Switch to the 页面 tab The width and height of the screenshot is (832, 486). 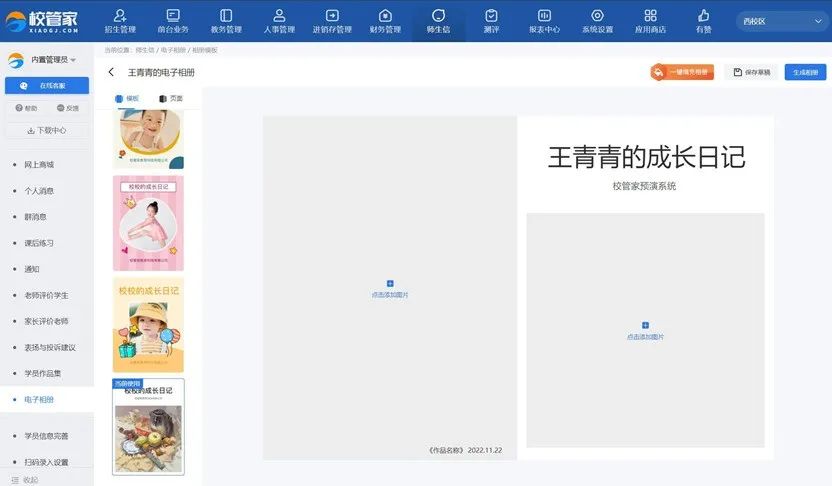[171, 98]
